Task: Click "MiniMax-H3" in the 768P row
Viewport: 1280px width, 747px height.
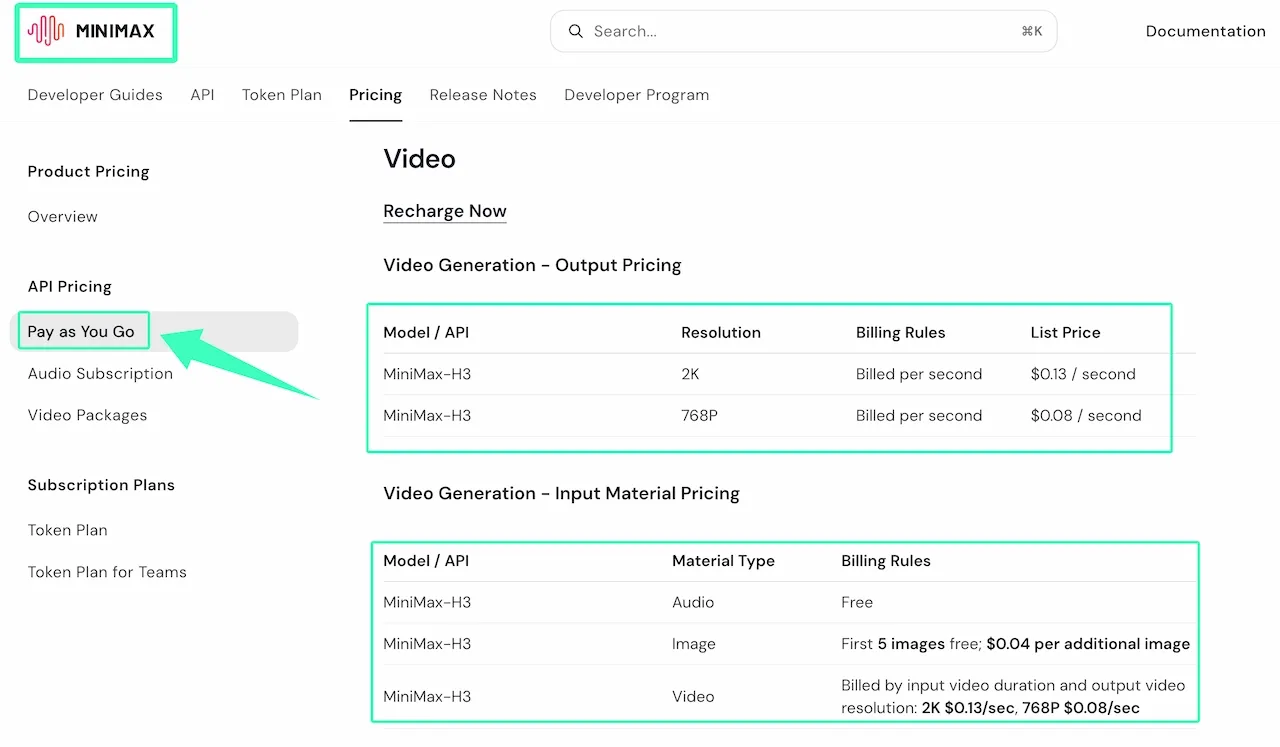Action: (x=427, y=415)
